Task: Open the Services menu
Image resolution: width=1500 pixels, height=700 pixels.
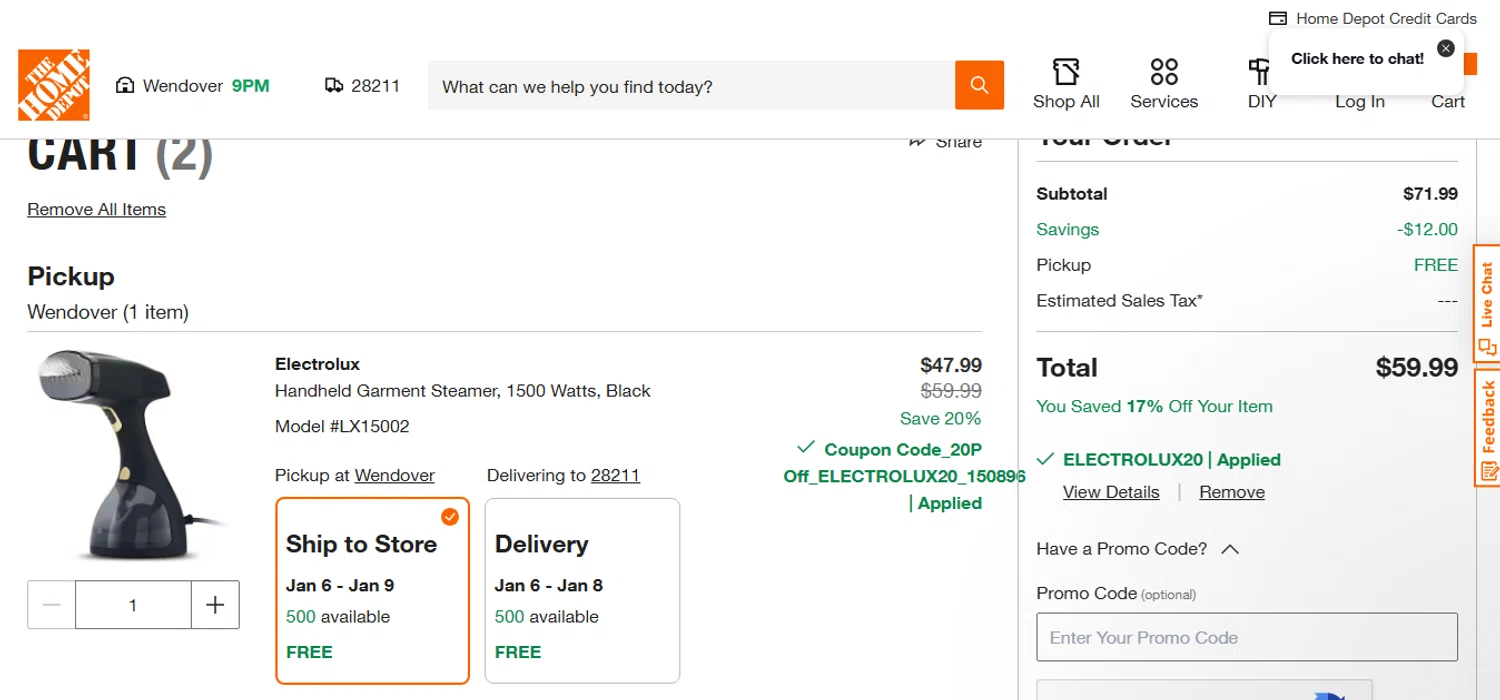Action: coord(1164,84)
